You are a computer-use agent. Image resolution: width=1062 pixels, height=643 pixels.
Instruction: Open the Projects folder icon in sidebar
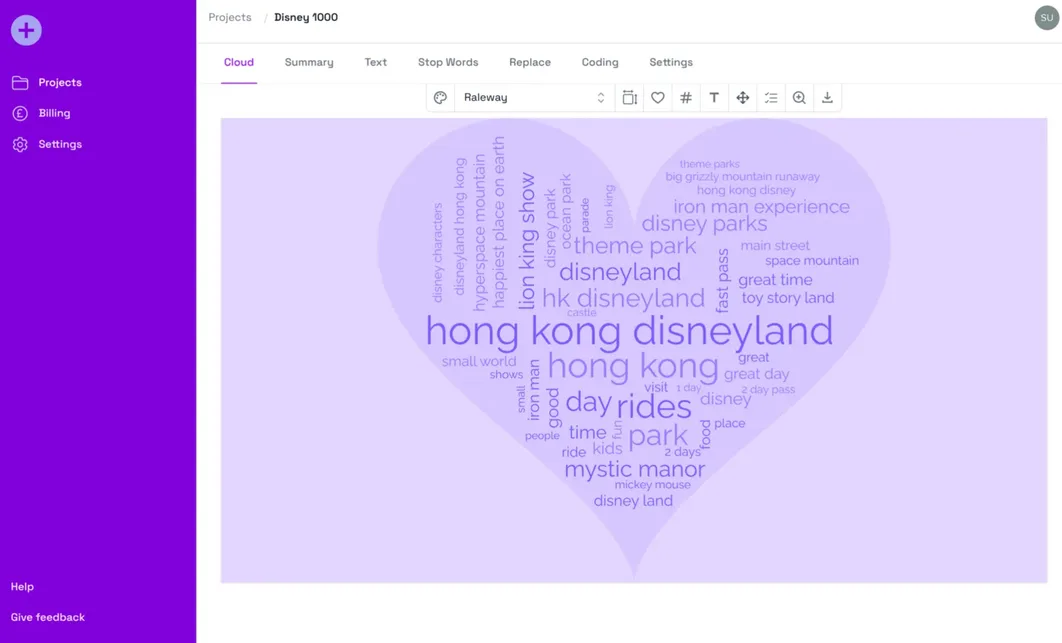20,83
